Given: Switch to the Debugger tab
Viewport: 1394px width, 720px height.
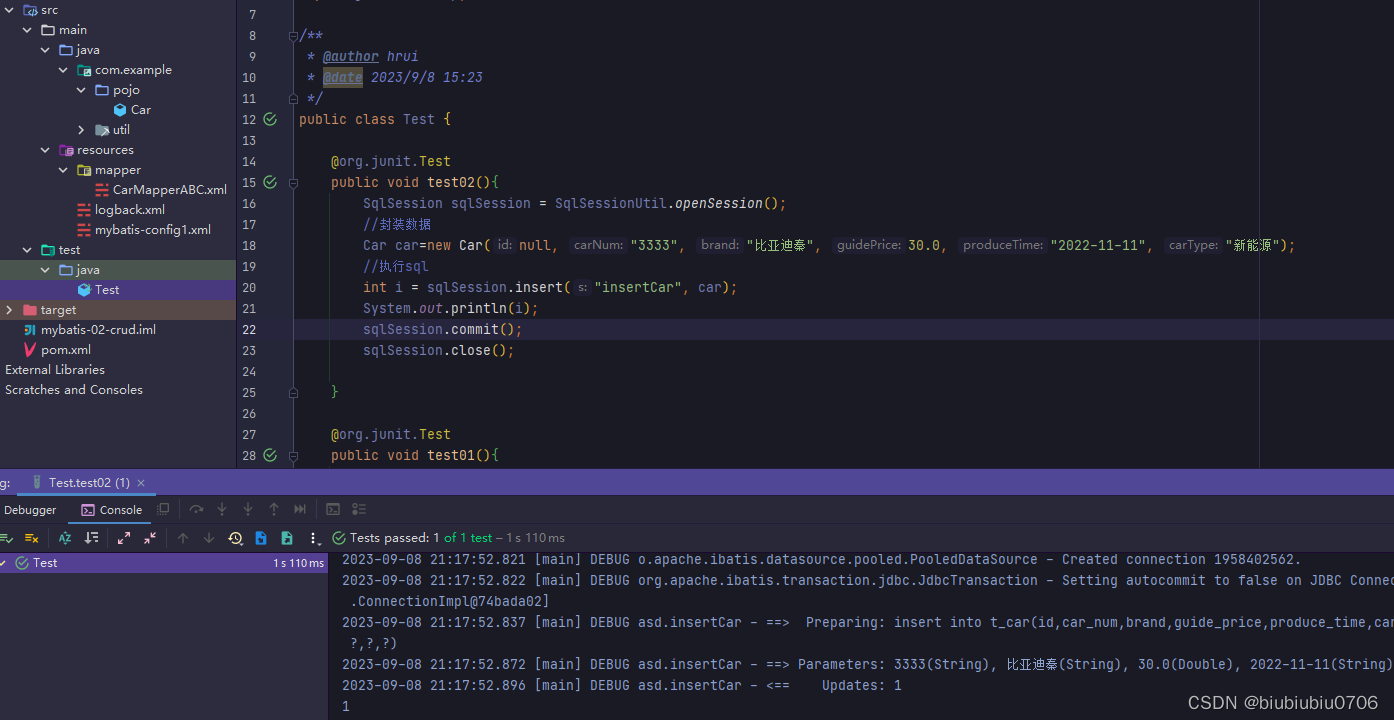Looking at the screenshot, I should pyautogui.click(x=30, y=510).
